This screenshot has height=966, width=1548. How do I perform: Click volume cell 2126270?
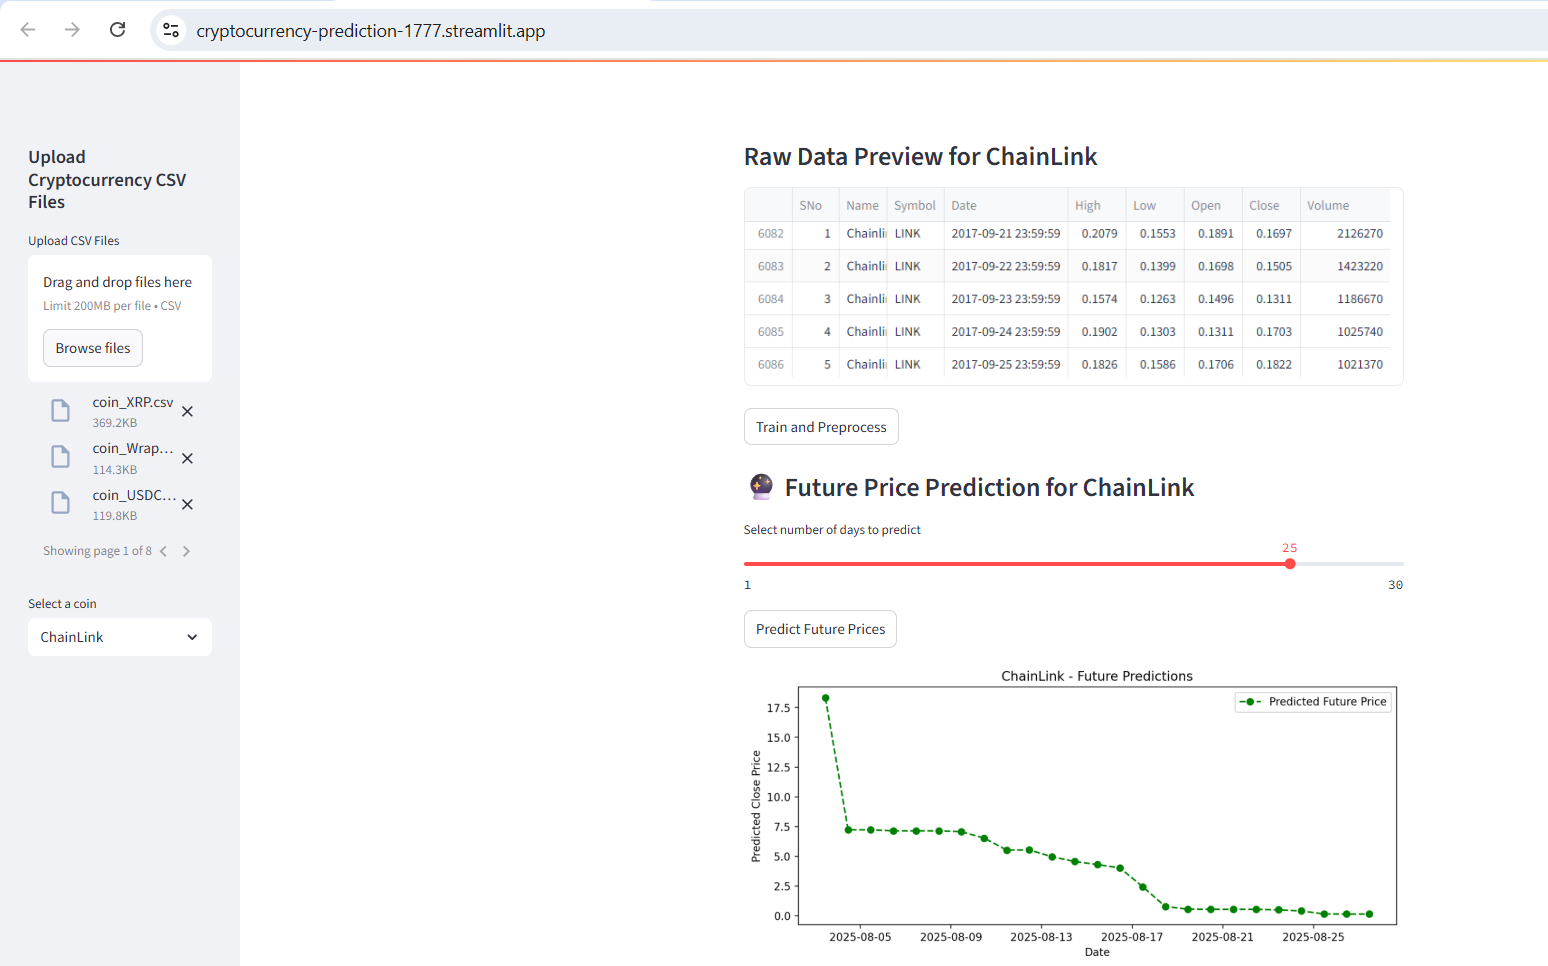click(x=1345, y=234)
